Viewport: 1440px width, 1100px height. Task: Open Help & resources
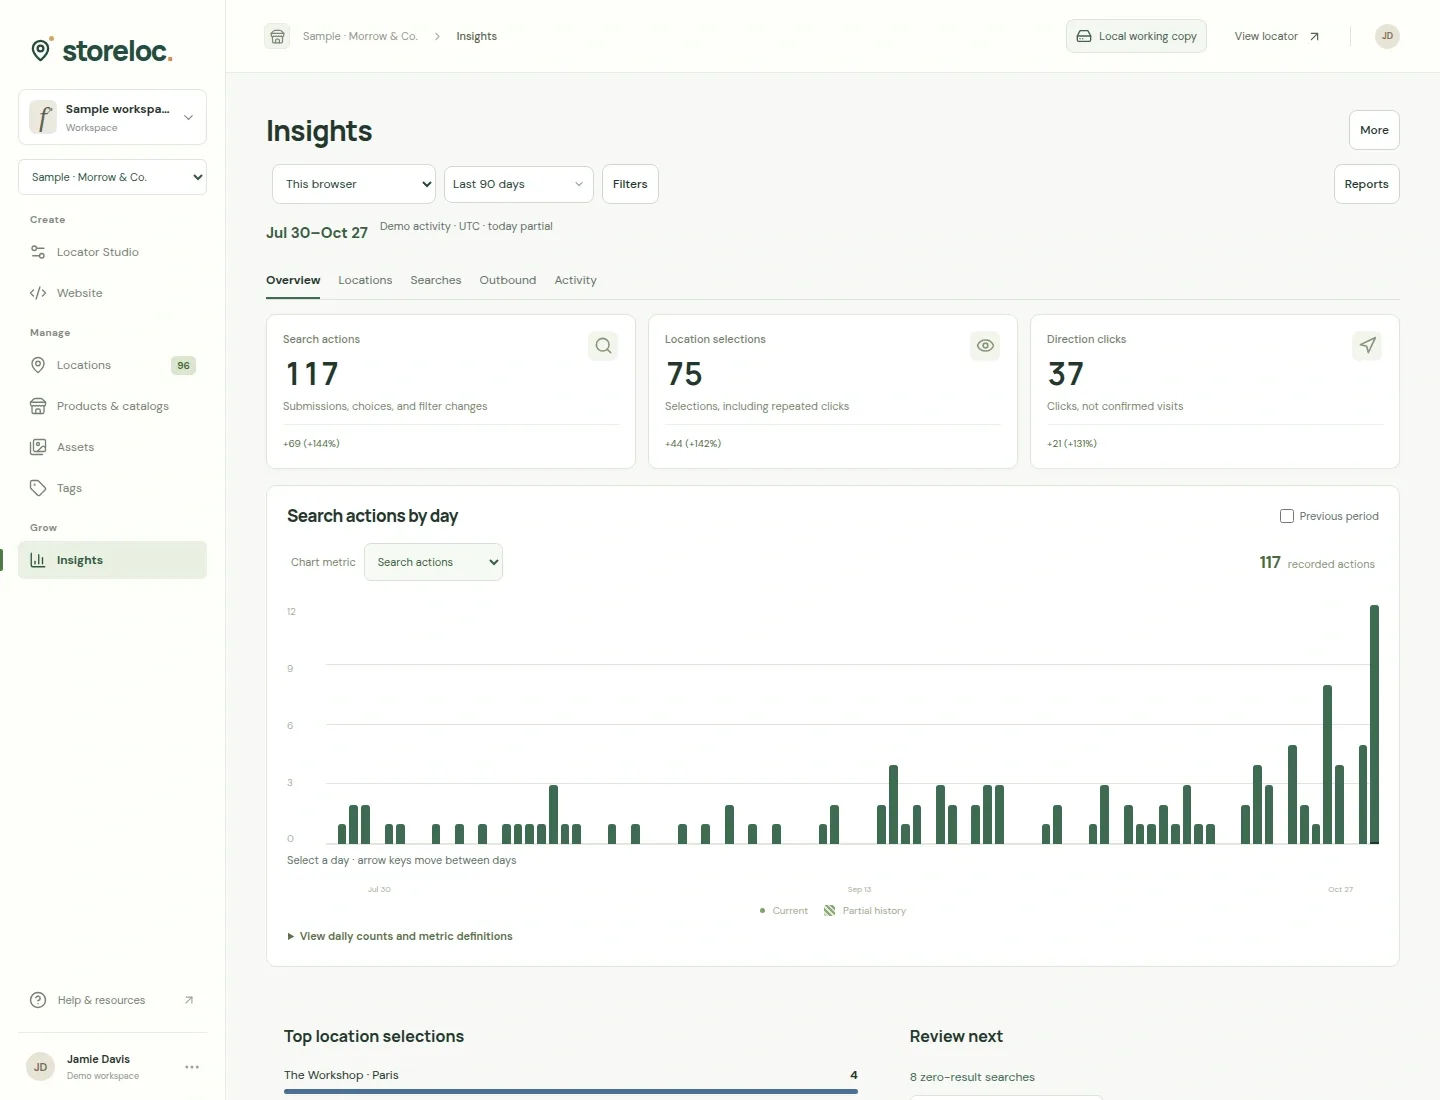pos(112,1000)
